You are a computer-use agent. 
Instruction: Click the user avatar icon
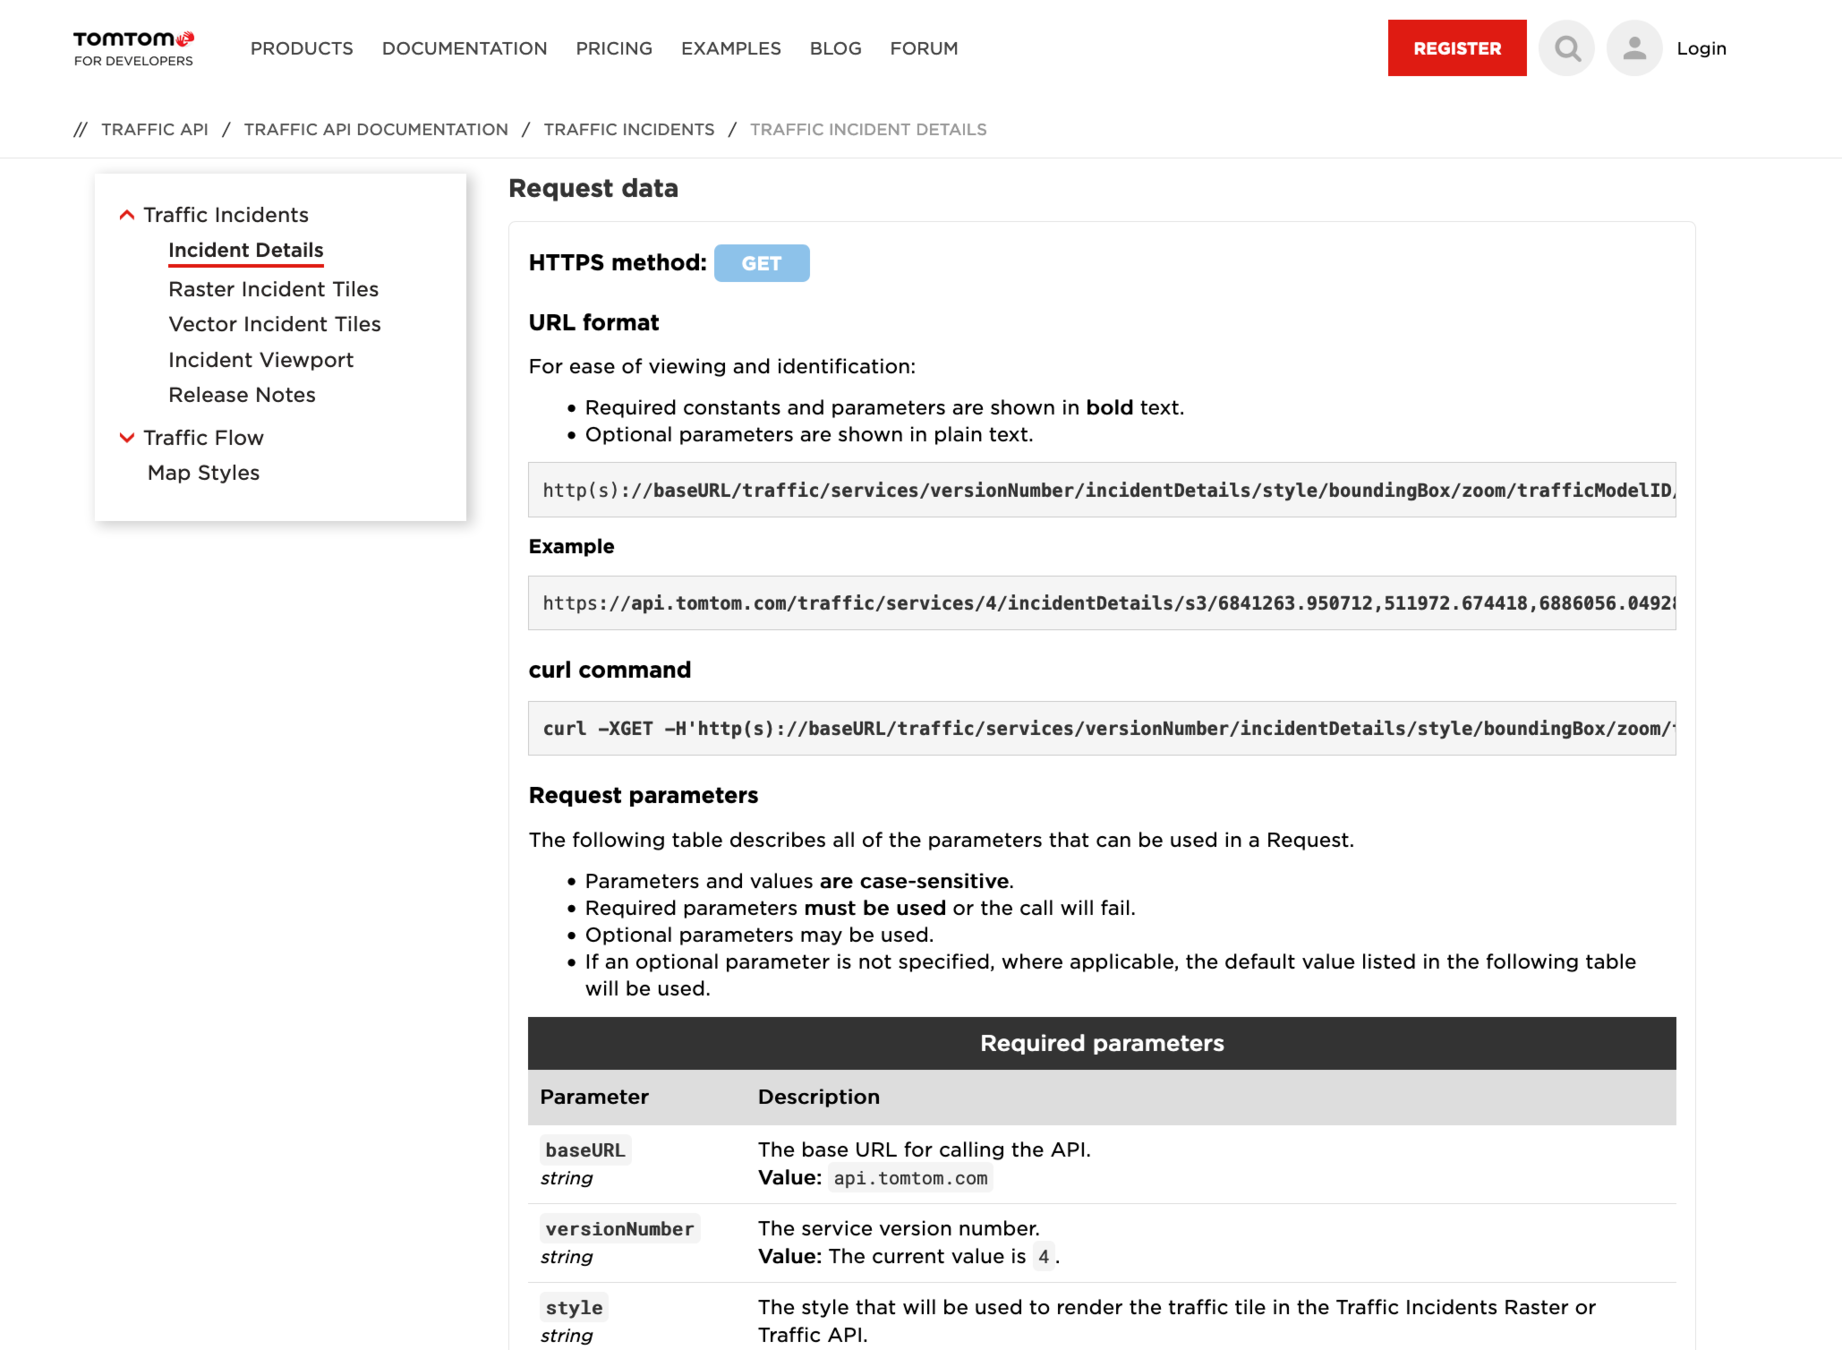click(1634, 48)
